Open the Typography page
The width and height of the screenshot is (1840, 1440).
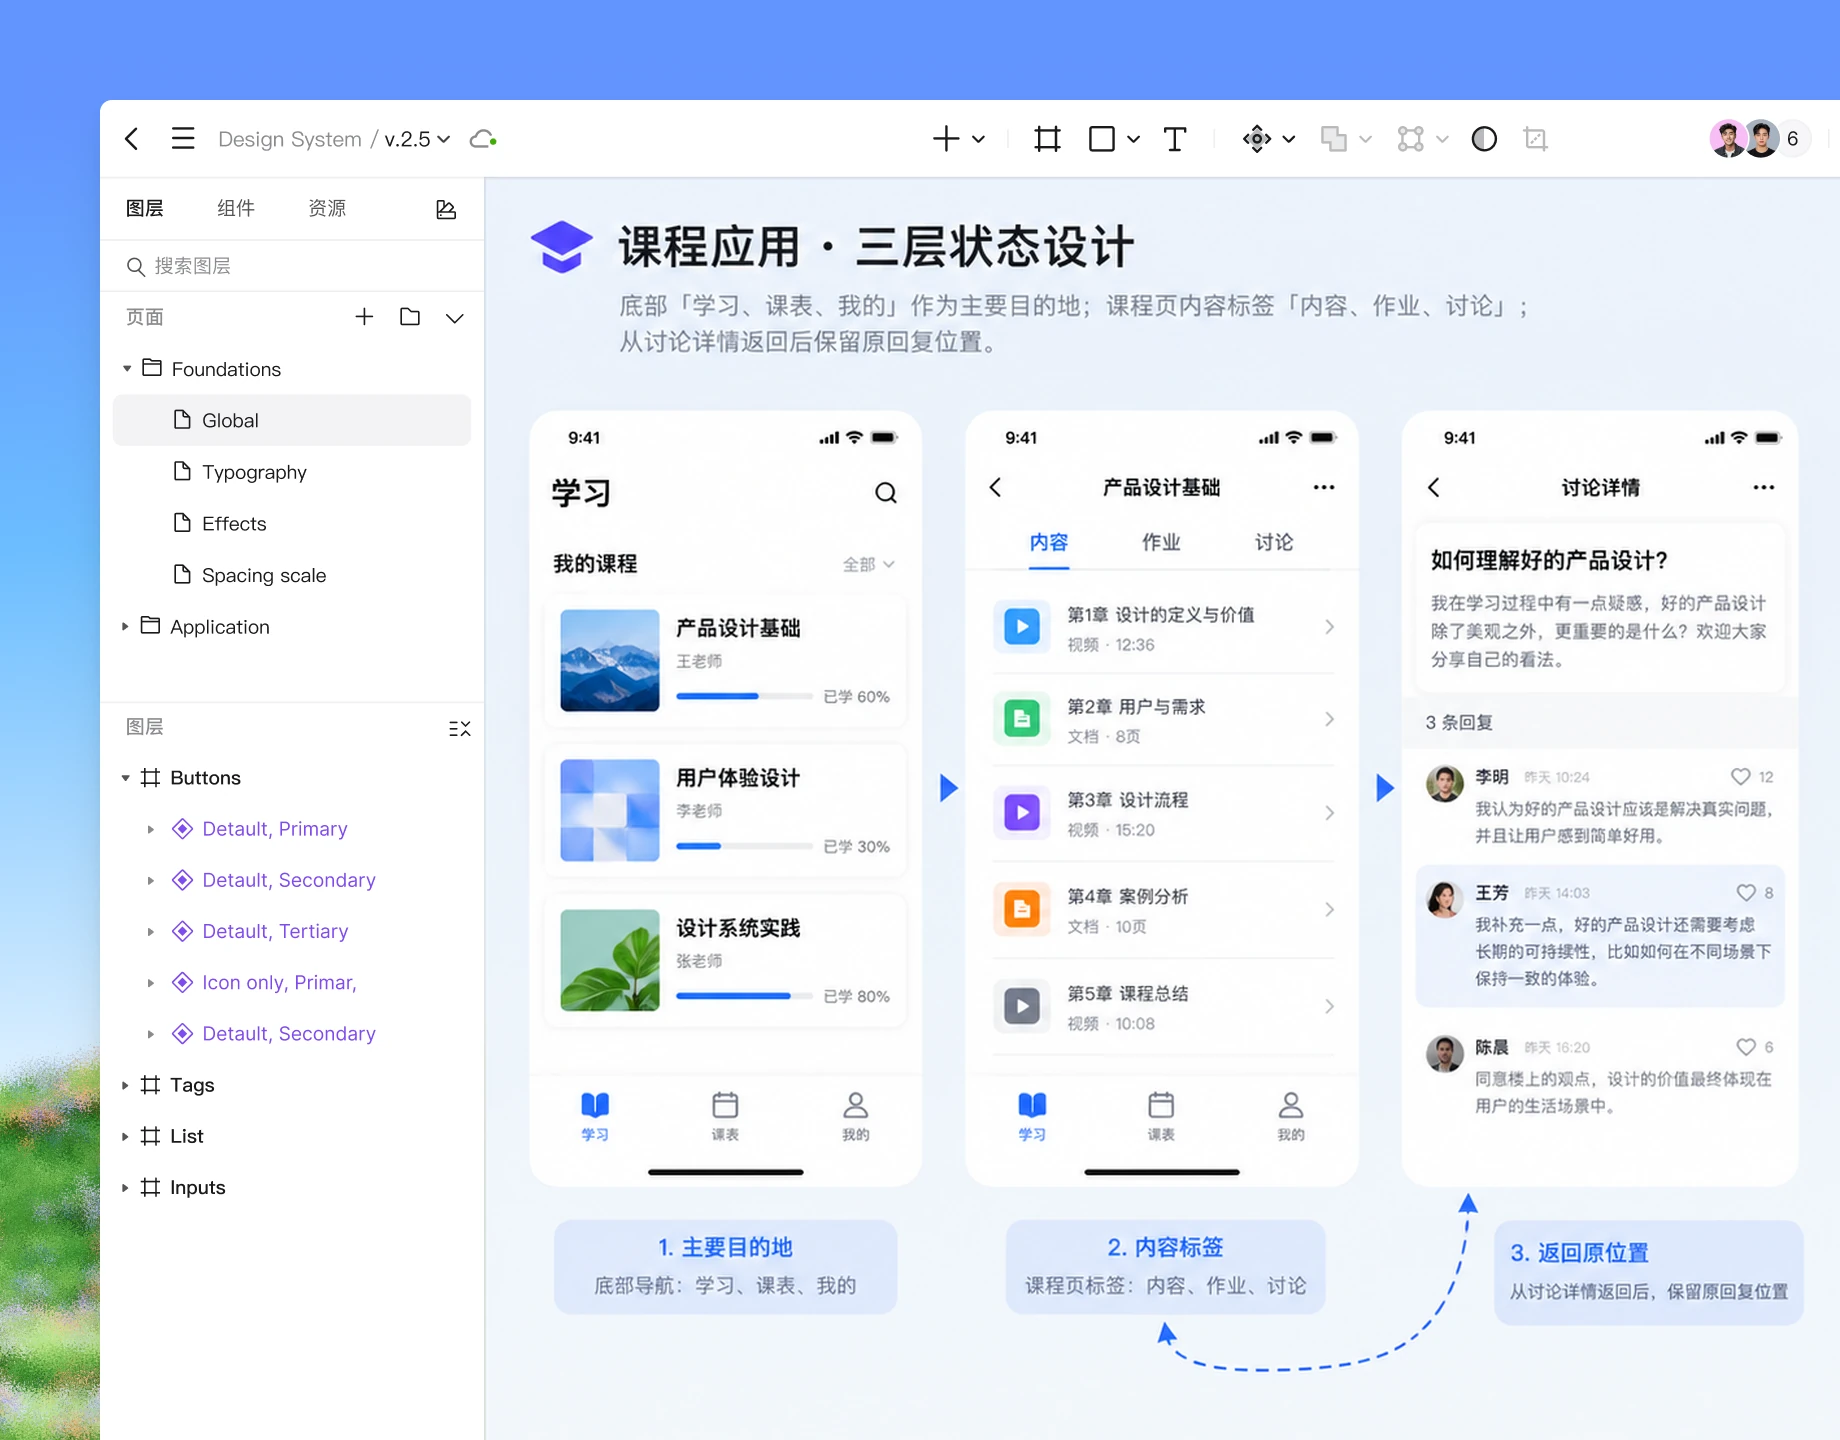point(292,472)
